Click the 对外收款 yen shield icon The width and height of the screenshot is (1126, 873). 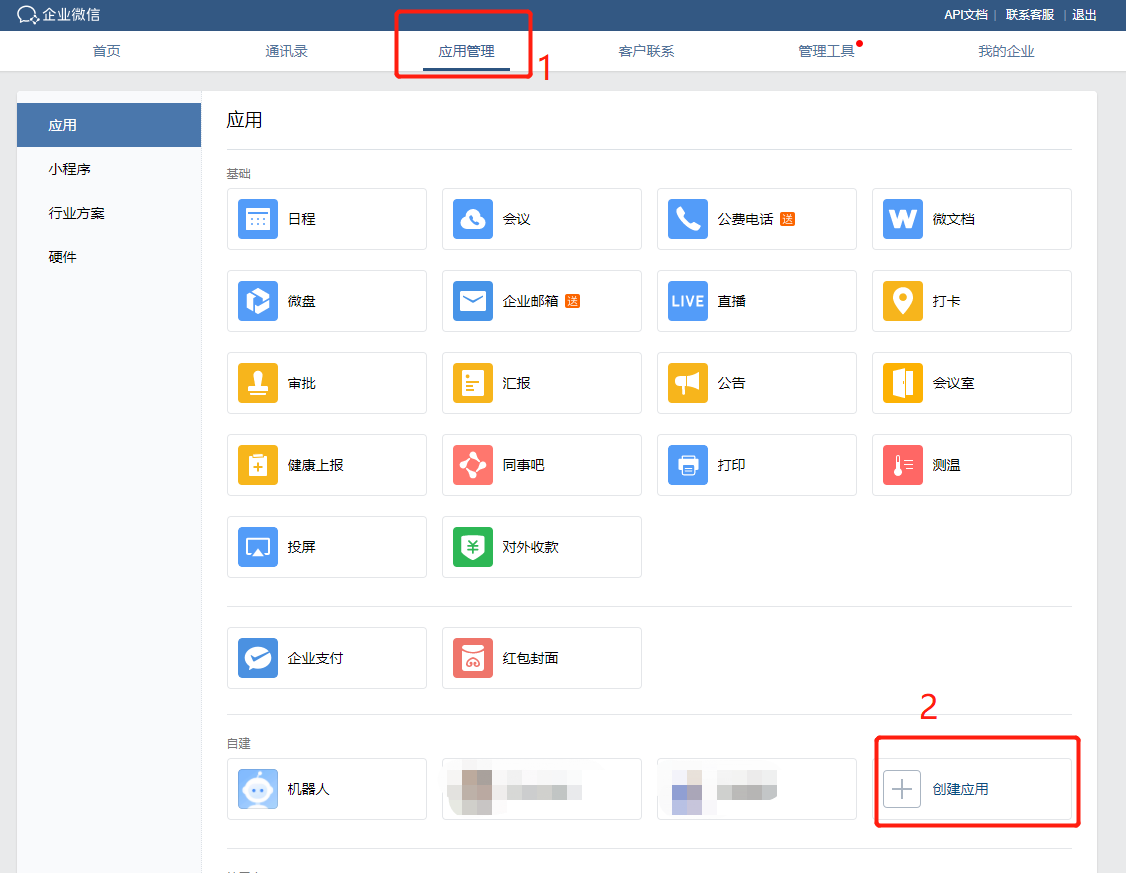coord(473,547)
